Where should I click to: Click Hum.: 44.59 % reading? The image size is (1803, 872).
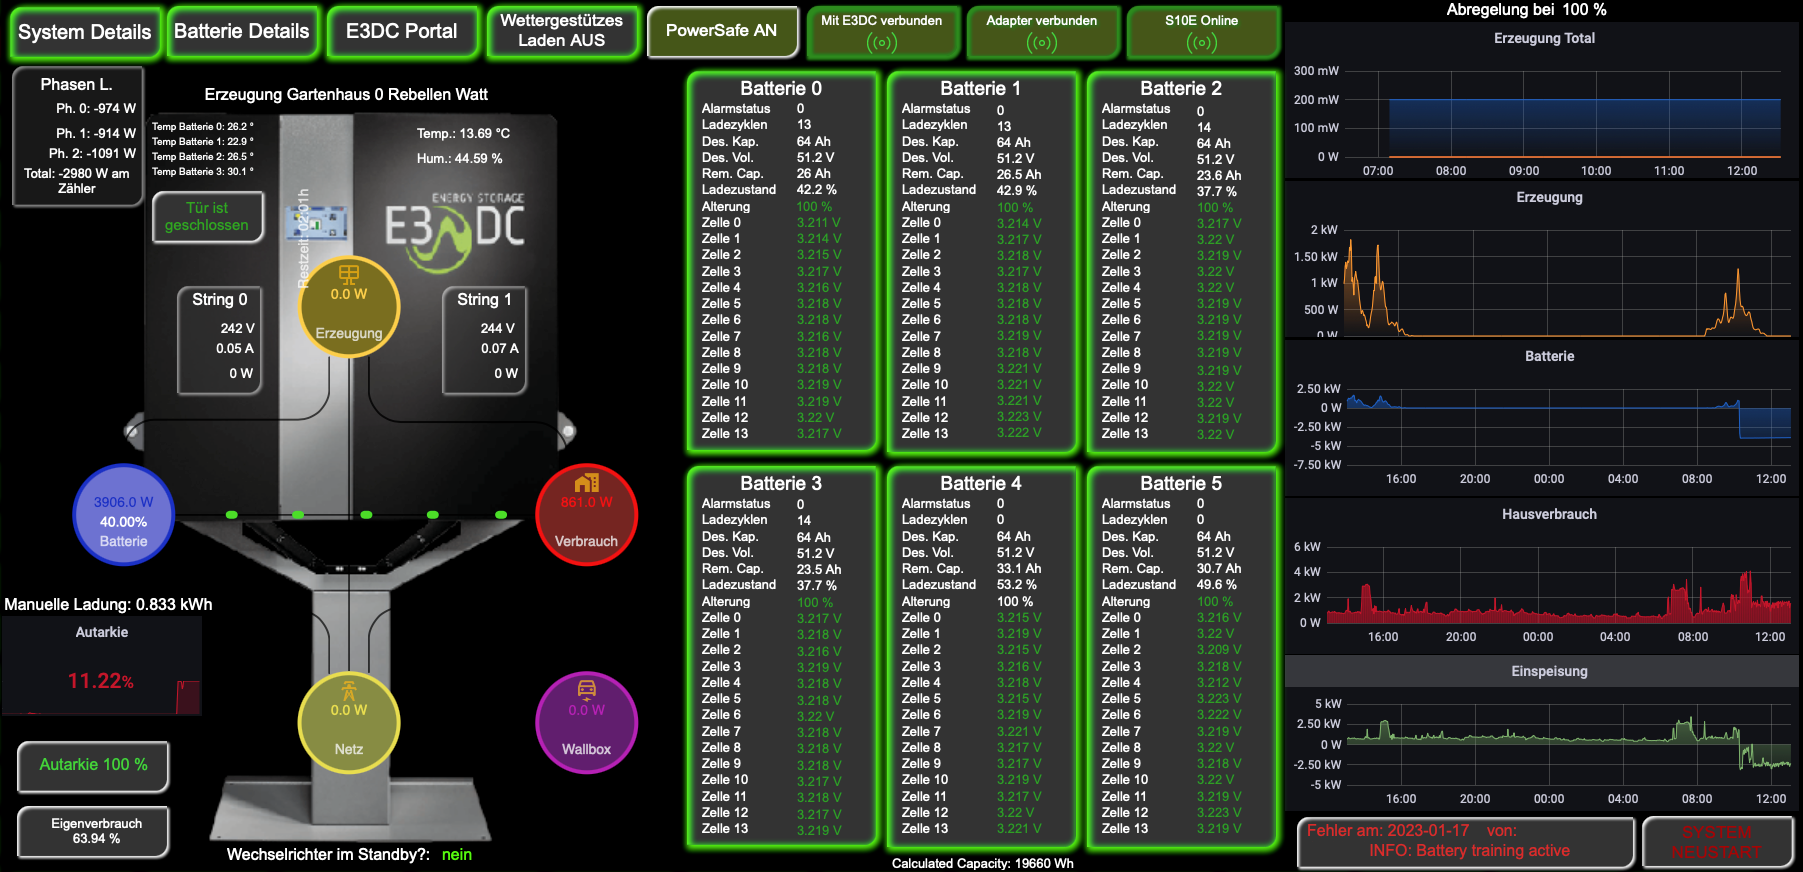pos(460,158)
